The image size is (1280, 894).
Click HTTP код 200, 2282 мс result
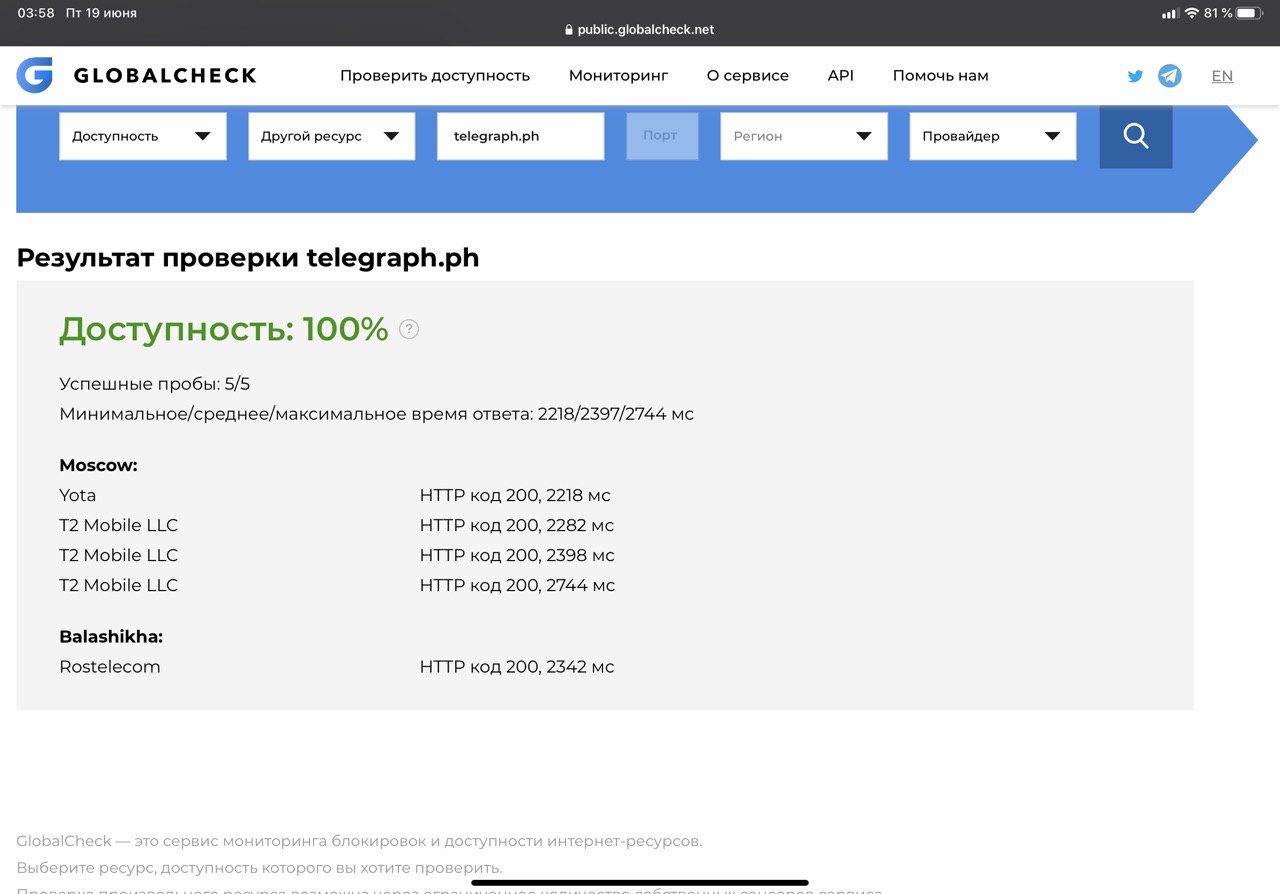517,525
